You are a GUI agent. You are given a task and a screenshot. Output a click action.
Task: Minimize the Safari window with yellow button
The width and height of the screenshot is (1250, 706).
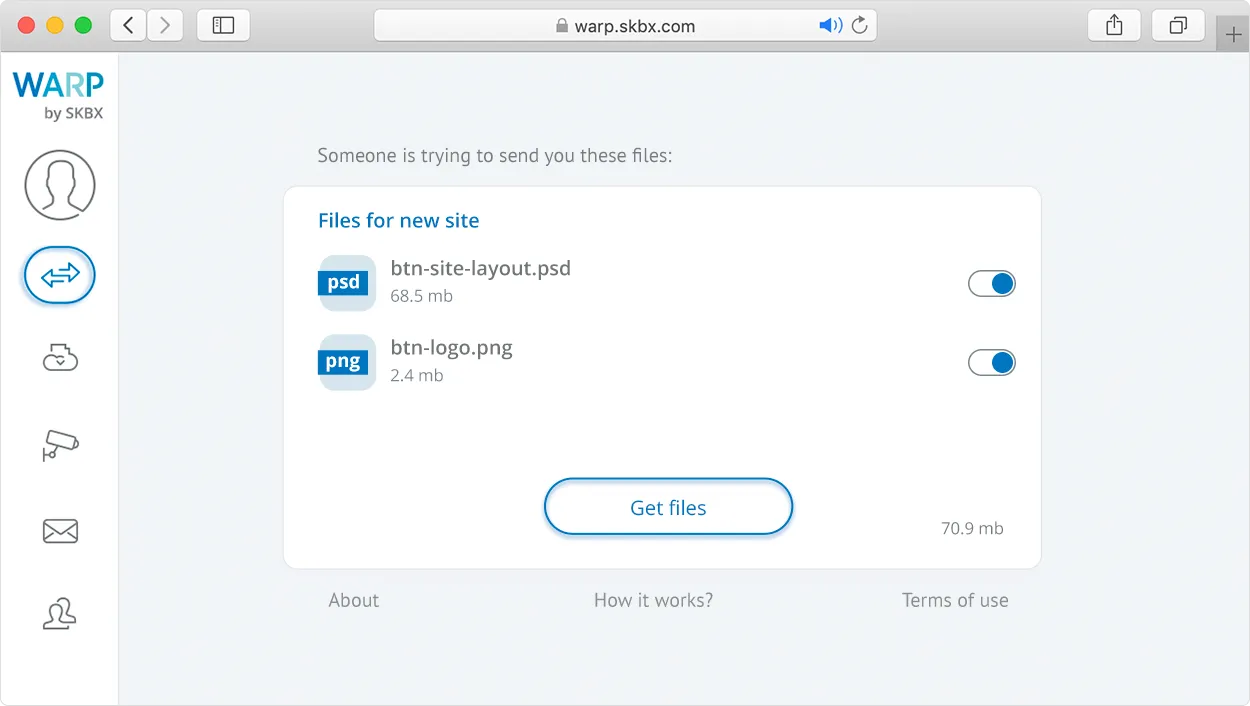click(x=55, y=25)
